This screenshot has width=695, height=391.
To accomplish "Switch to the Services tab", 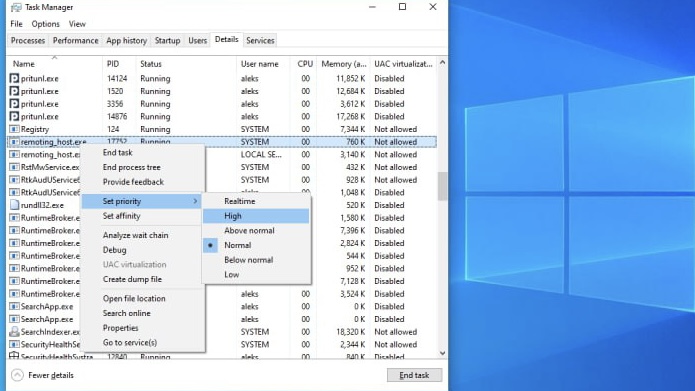I will coord(260,40).
